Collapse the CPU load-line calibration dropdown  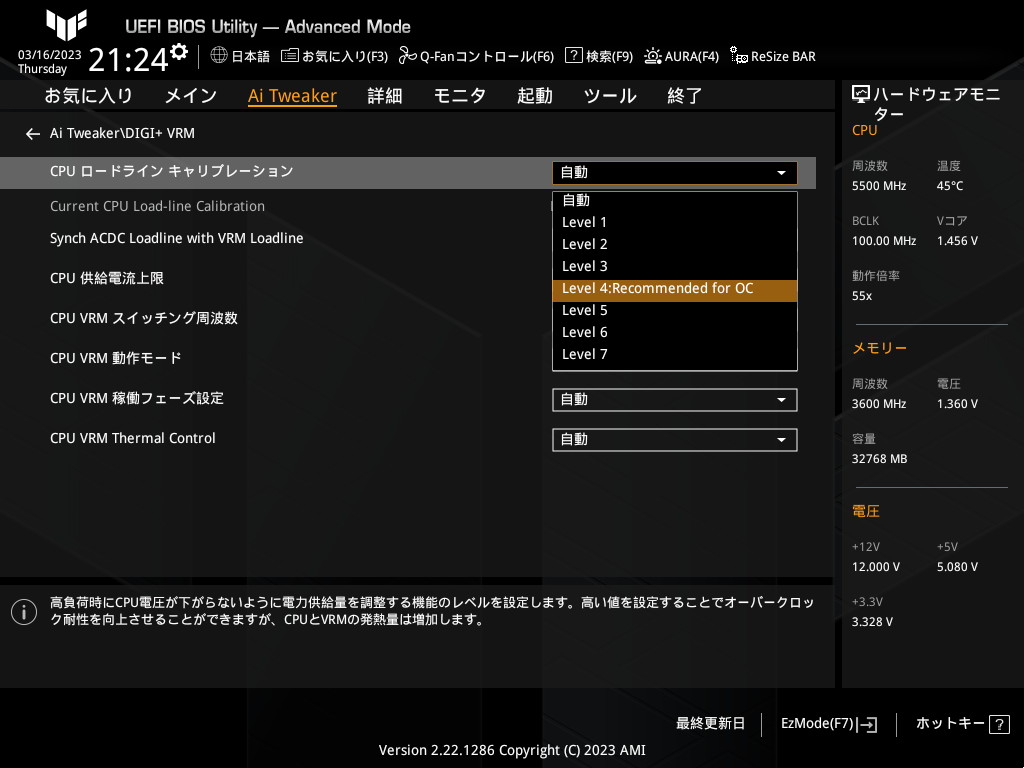click(675, 173)
